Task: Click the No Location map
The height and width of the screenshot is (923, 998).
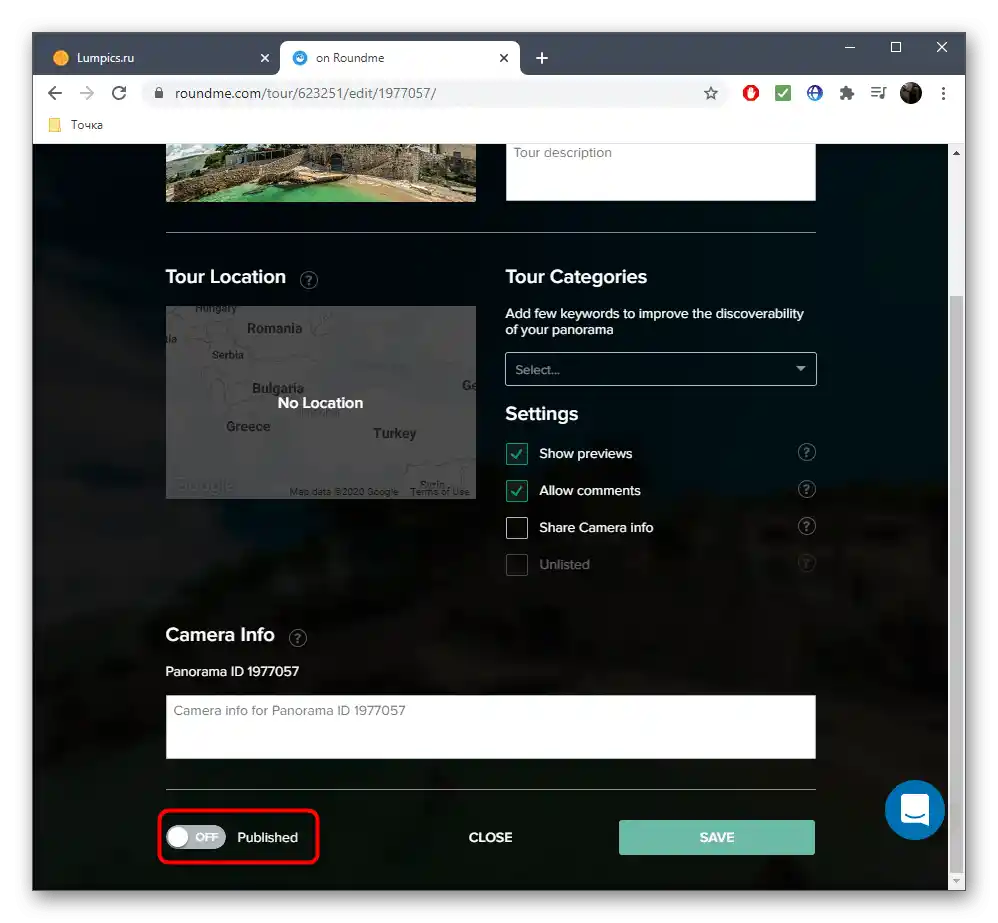Action: 321,402
